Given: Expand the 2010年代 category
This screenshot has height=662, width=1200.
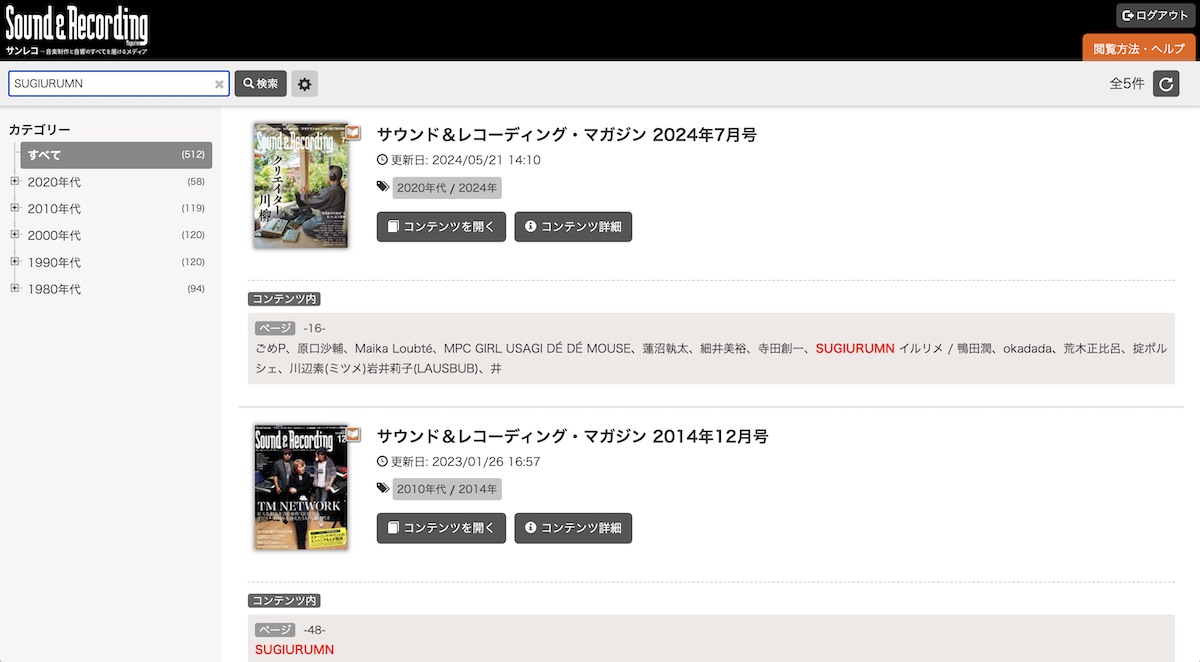Looking at the screenshot, I should (x=14, y=209).
